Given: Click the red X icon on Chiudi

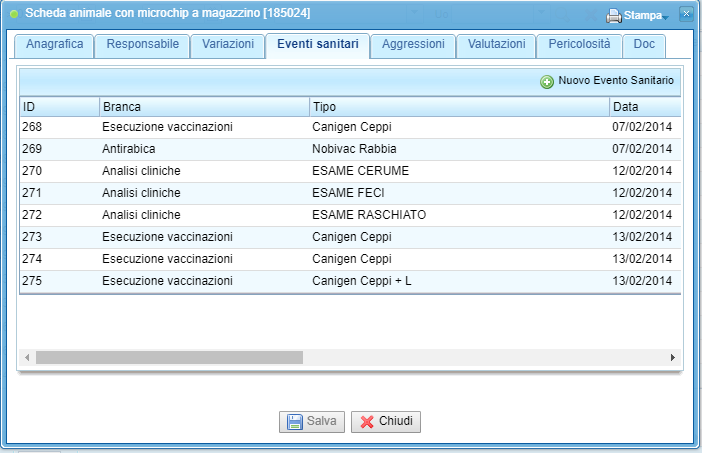Looking at the screenshot, I should pyautogui.click(x=367, y=422).
